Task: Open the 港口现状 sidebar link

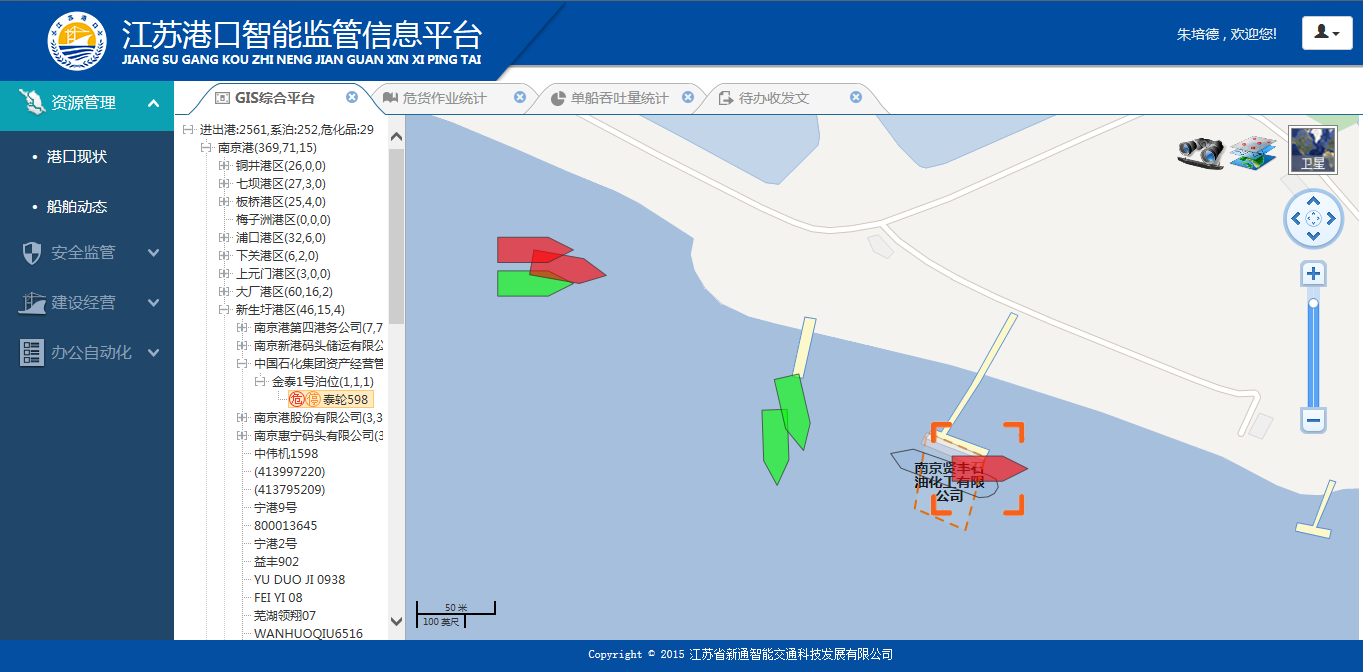Action: [x=77, y=157]
